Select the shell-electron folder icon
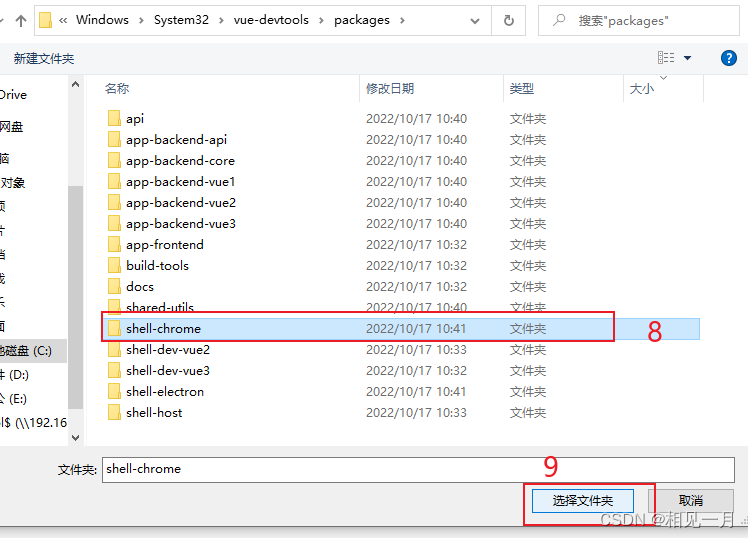 pyautogui.click(x=114, y=391)
